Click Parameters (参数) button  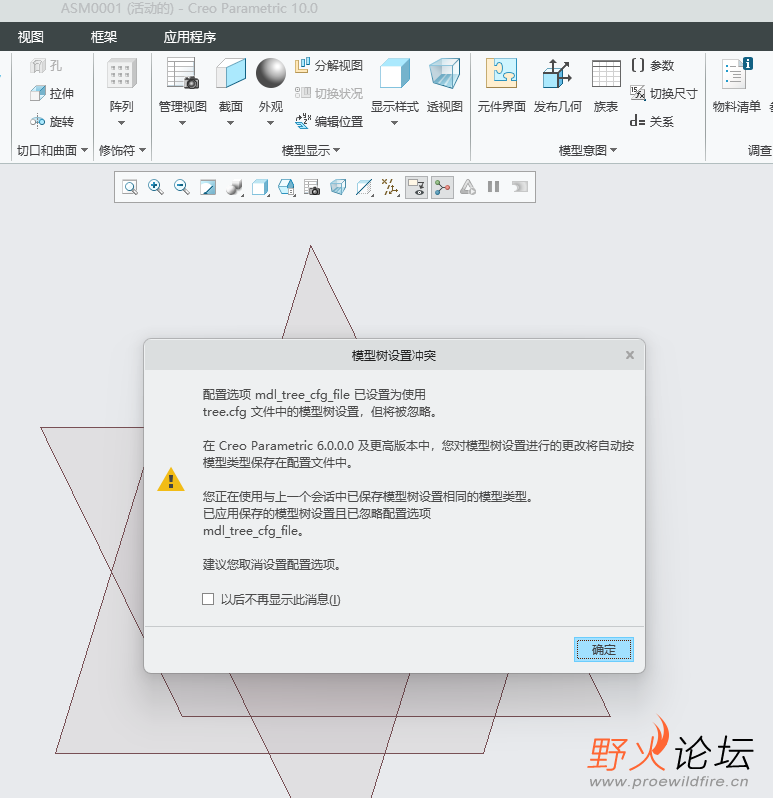652,66
